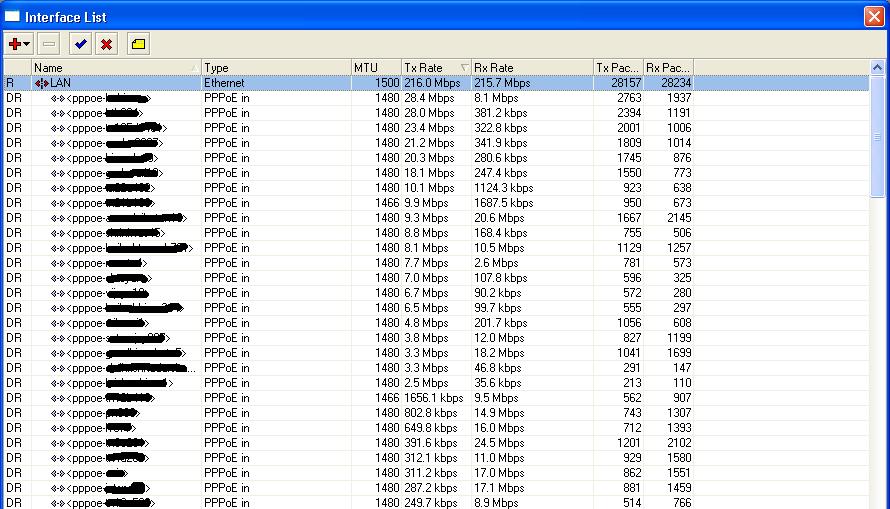The height and width of the screenshot is (509, 890).
Task: Click the yellow Comment button in toolbar
Action: pos(138,44)
